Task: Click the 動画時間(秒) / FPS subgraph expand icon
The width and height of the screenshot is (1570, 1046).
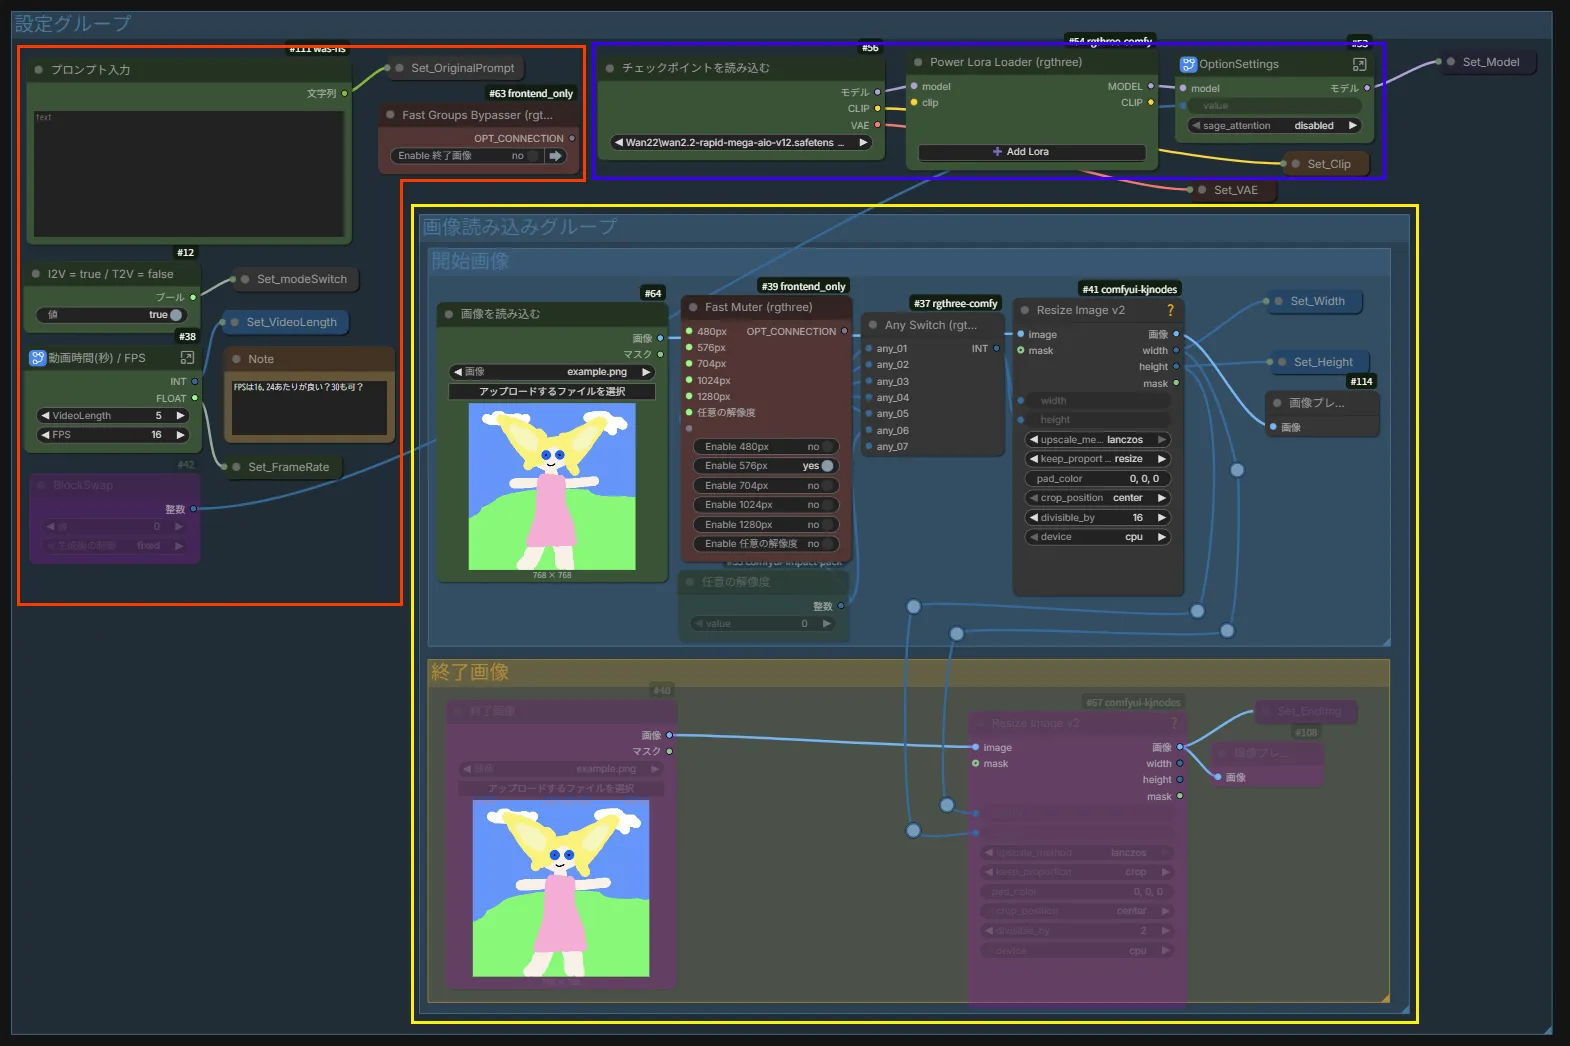Action: 187,358
